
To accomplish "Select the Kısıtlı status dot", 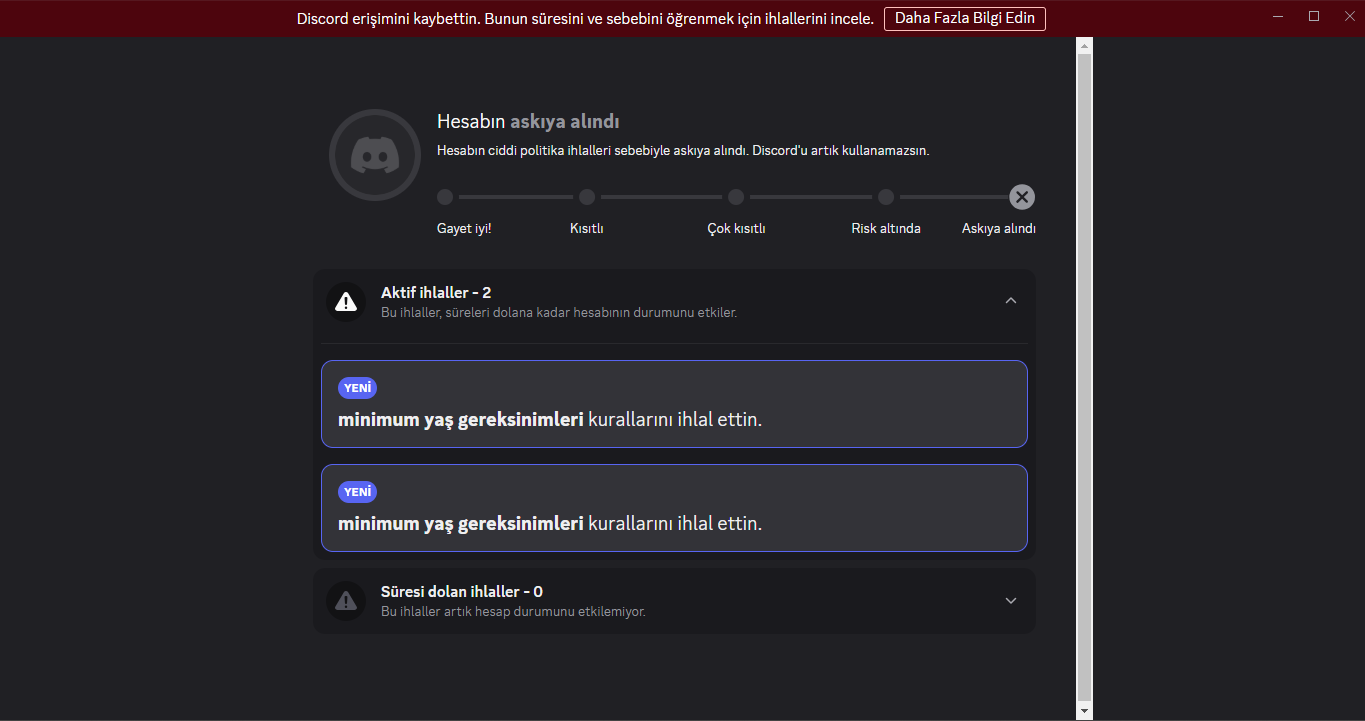I will tap(587, 197).
